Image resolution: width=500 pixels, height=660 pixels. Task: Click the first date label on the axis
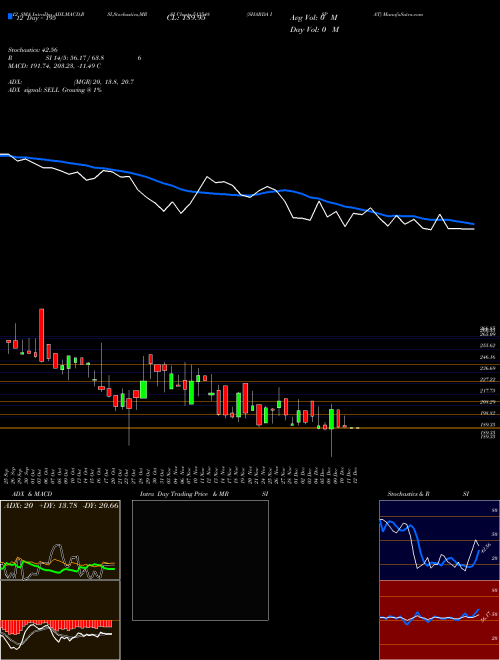8,474
